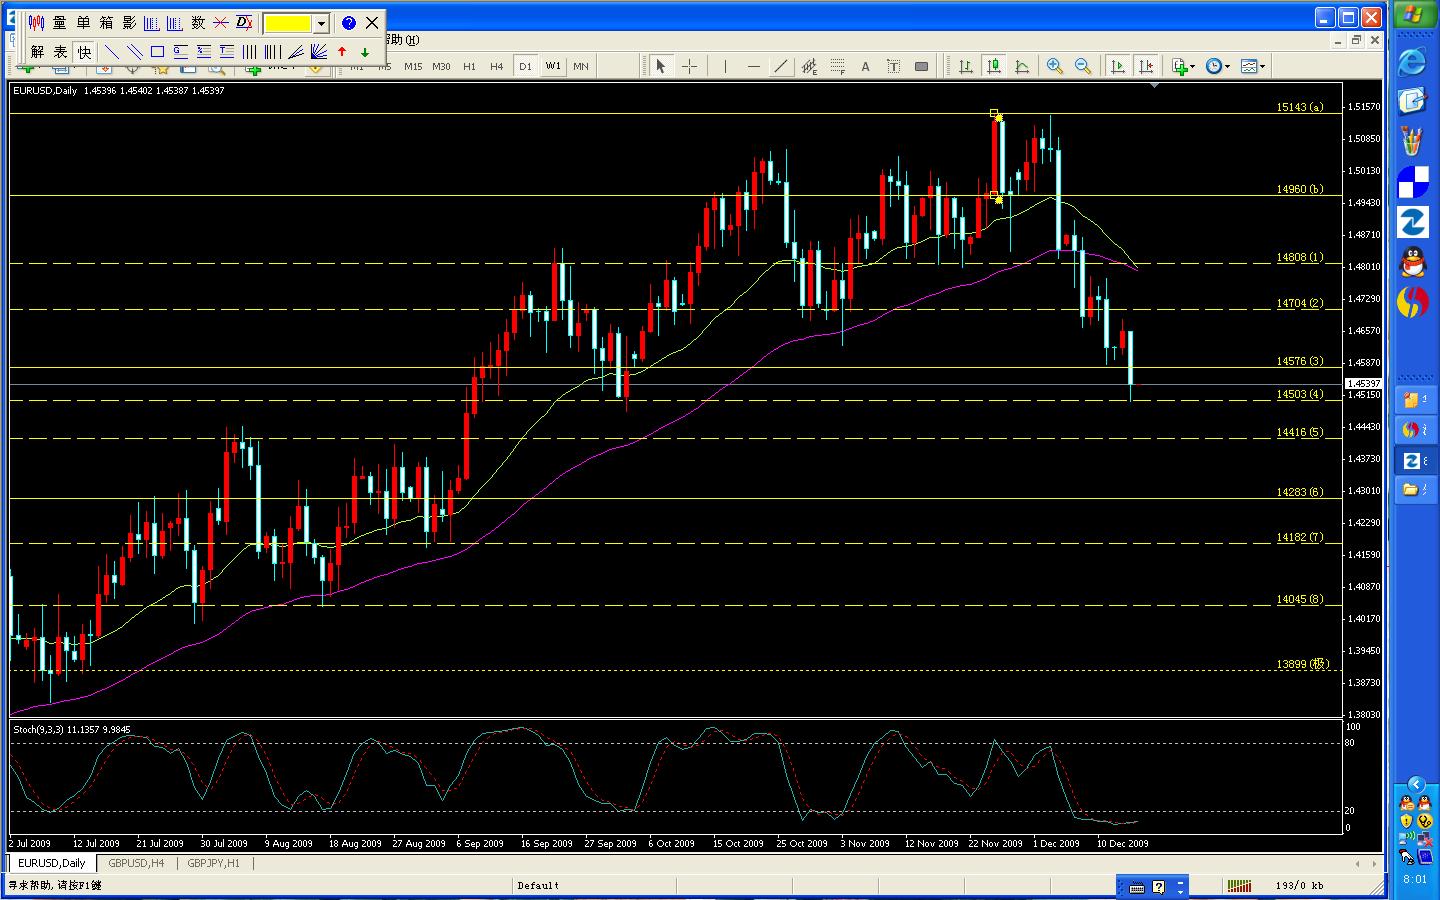Switch to GBPUSD,H4 chart tab

(137, 863)
